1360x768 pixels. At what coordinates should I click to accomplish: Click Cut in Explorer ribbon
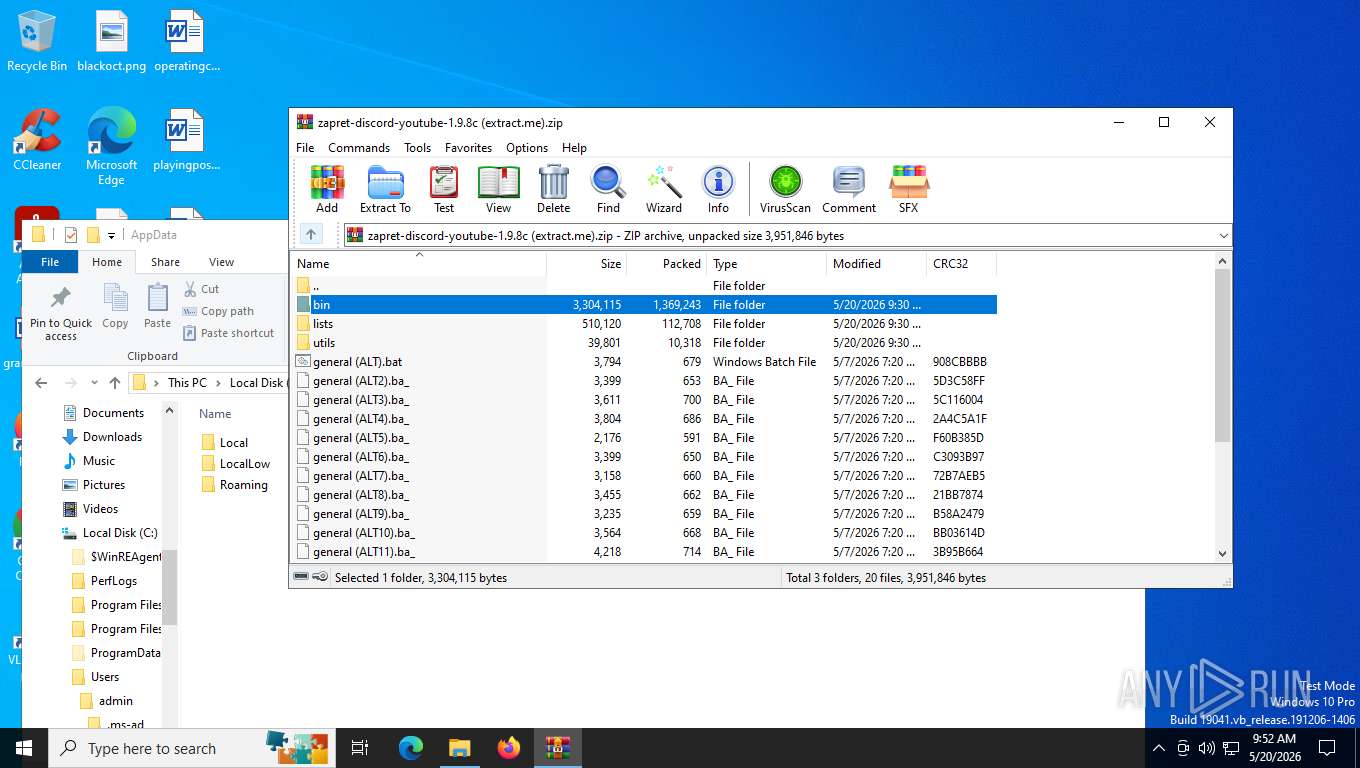click(x=201, y=289)
